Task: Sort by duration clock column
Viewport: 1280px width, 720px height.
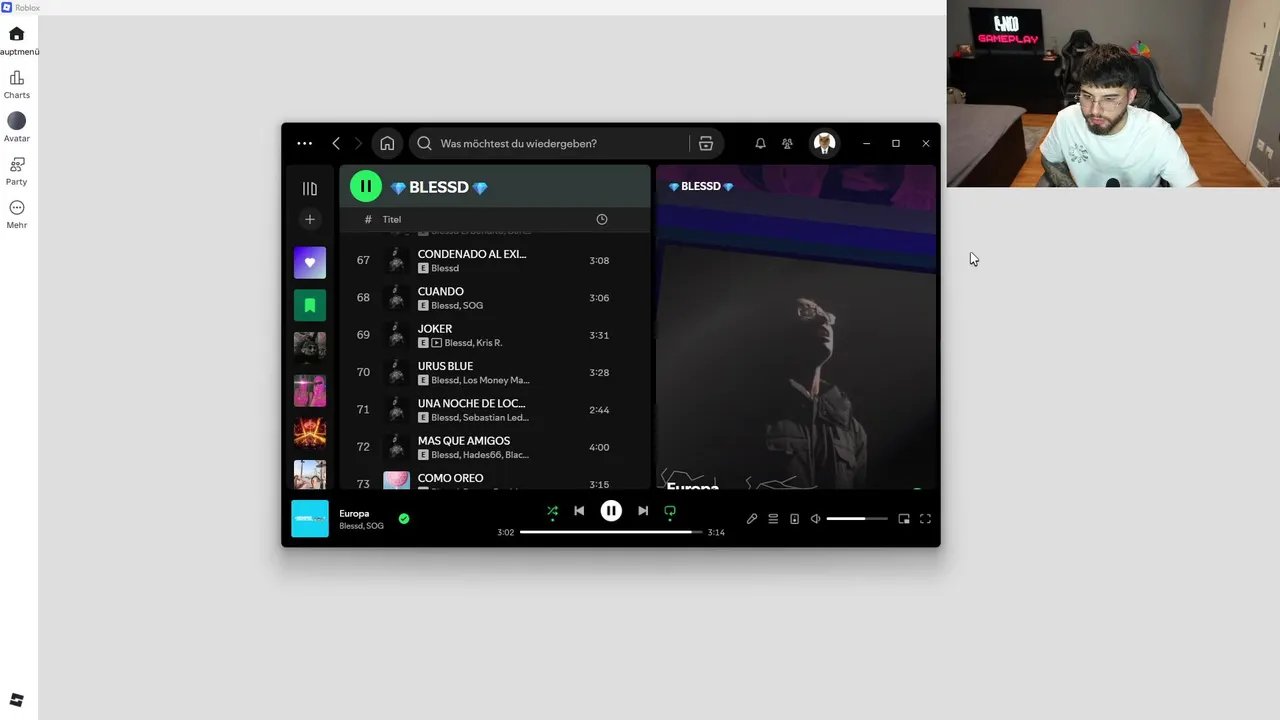Action: coord(602,219)
